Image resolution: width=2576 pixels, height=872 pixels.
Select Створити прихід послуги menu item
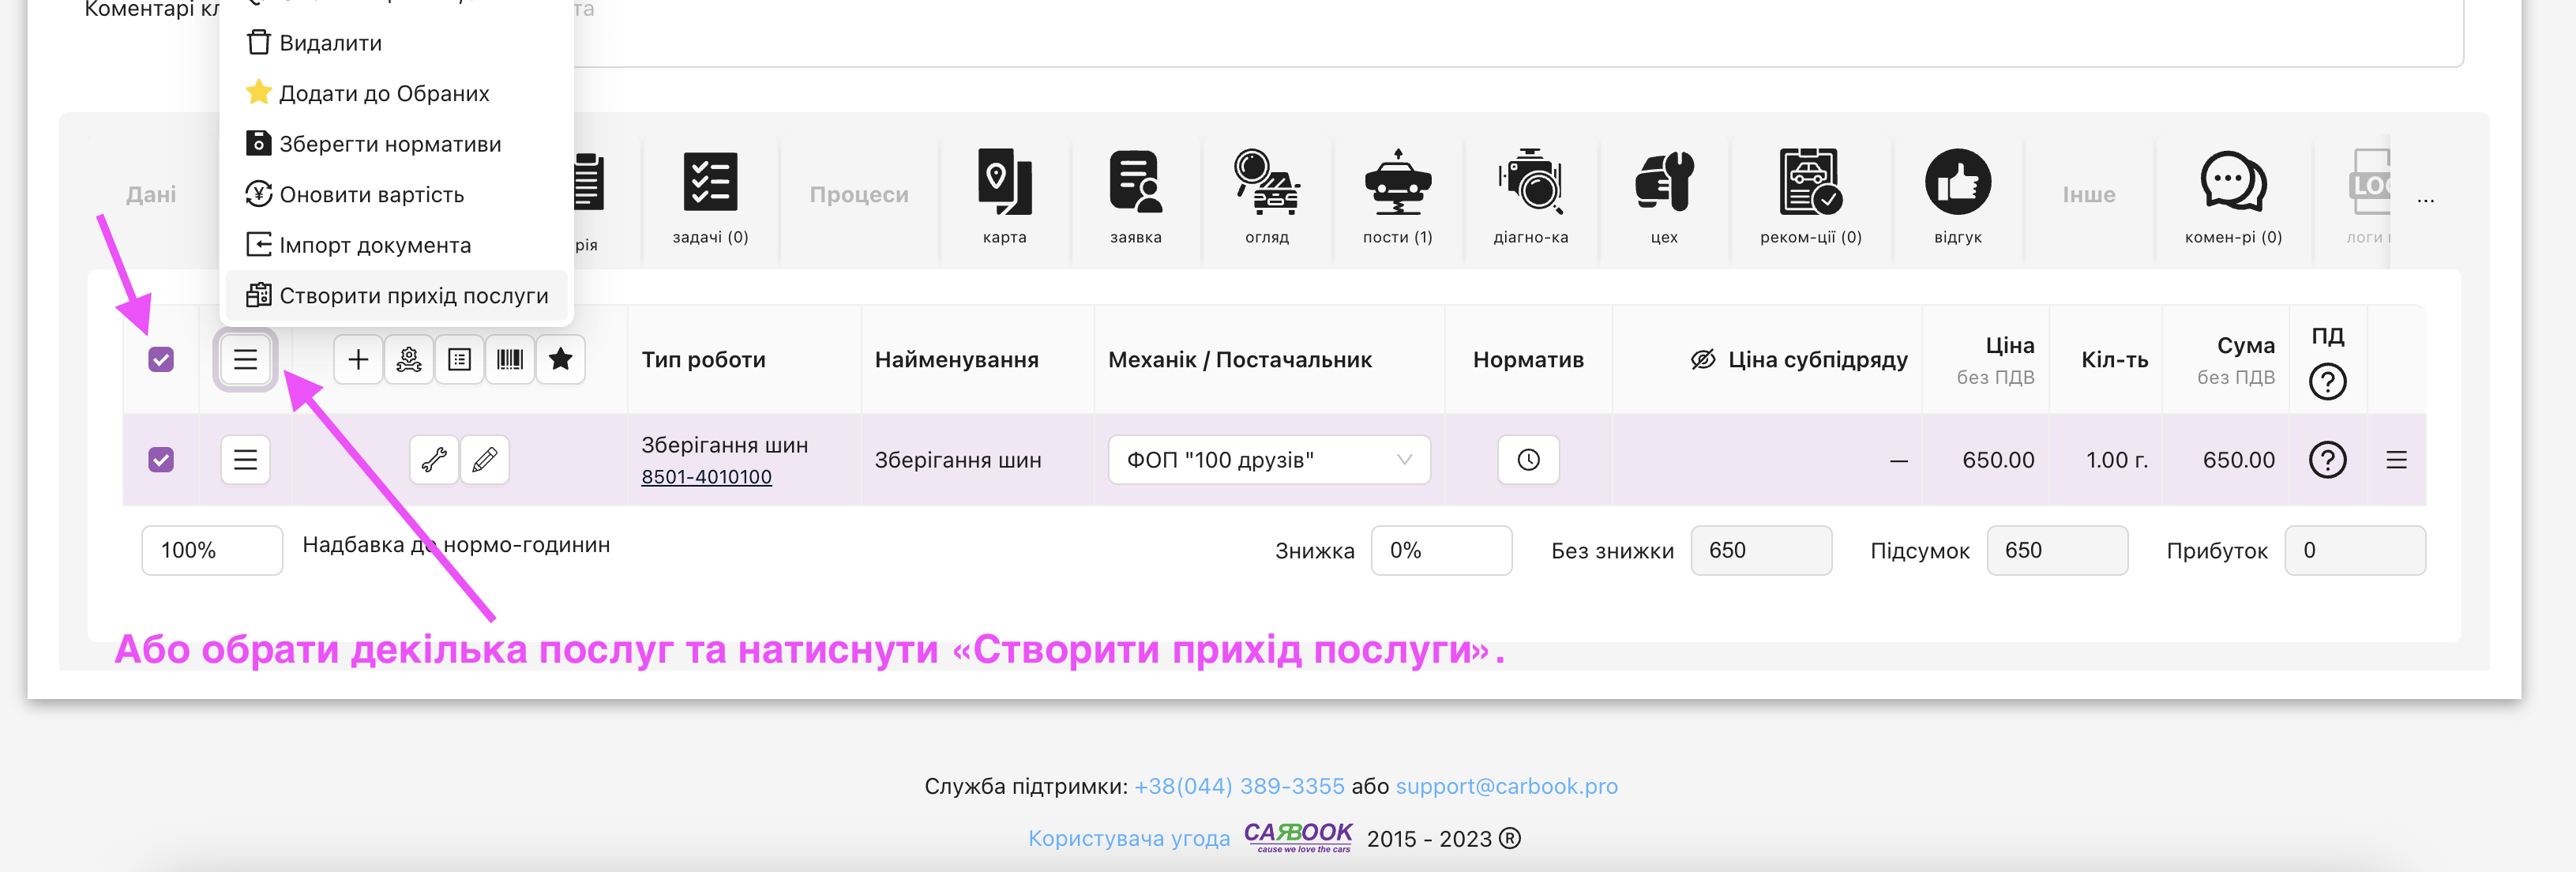[413, 296]
